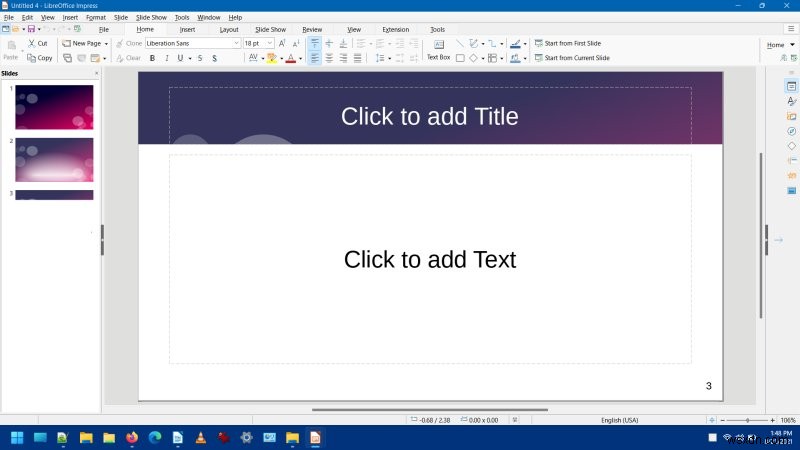Toggle Bold formatting
Viewport: 800px width, 450px height.
pos(152,58)
